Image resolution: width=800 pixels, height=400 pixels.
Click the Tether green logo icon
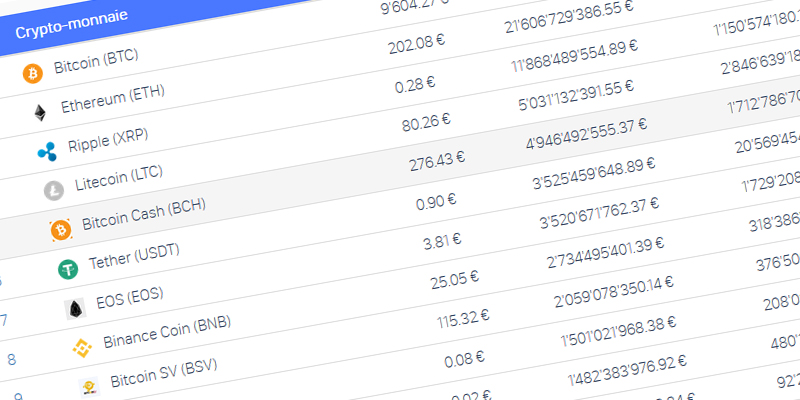[x=68, y=269]
